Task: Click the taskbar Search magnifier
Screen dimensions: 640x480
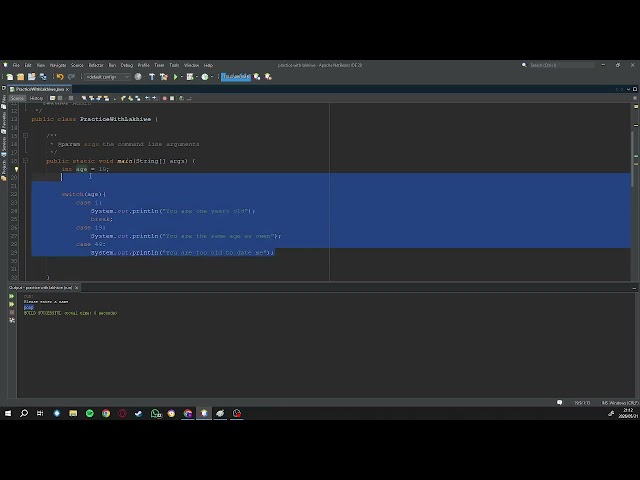Action: click(24, 413)
